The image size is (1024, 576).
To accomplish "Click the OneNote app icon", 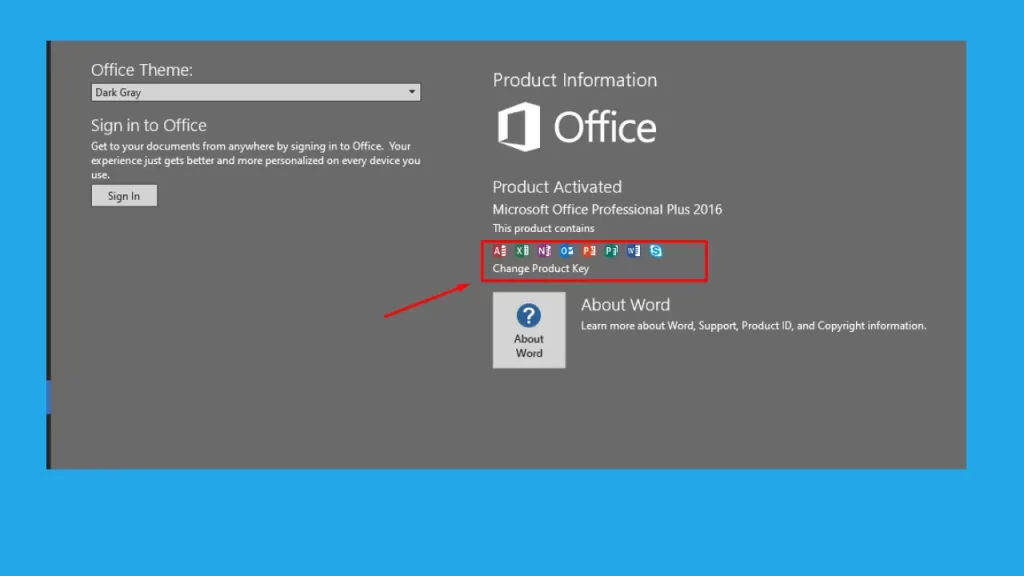I will [544, 251].
